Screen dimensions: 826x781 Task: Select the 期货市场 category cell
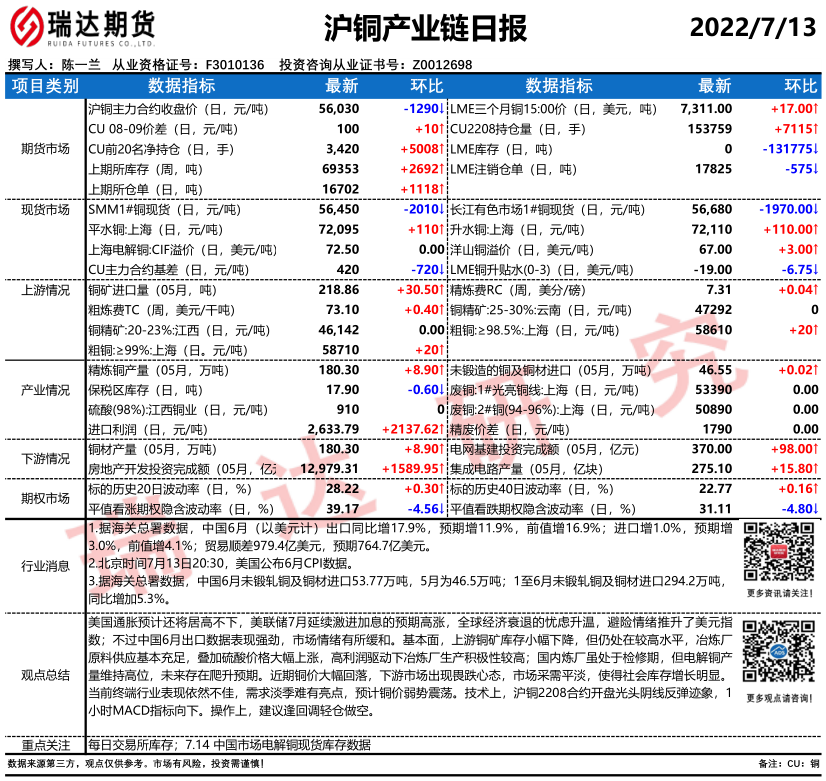(x=45, y=148)
